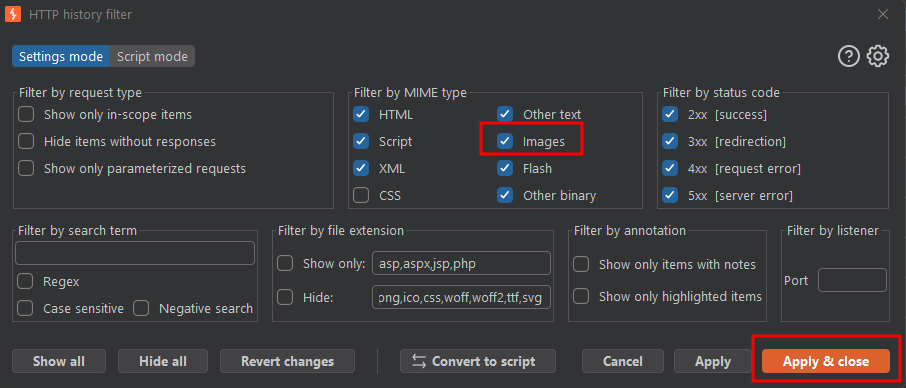This screenshot has width=906, height=388.
Task: Click the search term input field
Action: [x=135, y=253]
